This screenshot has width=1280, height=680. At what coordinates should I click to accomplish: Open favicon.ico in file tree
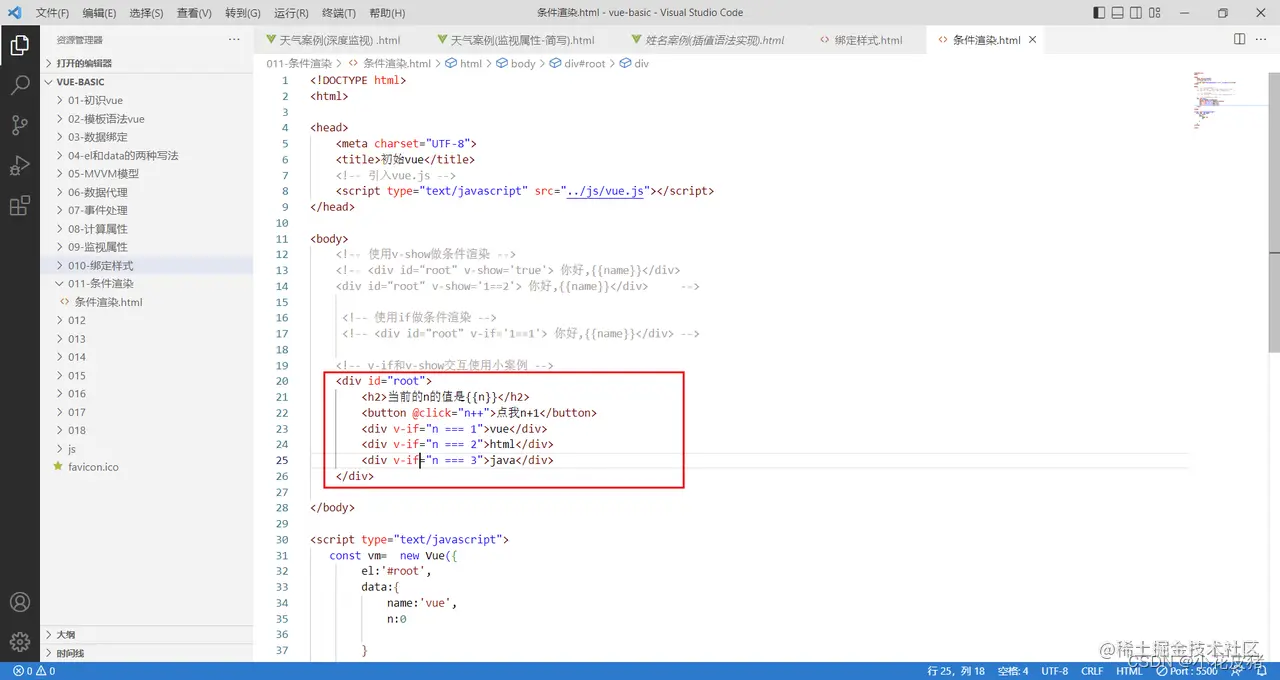147,467
